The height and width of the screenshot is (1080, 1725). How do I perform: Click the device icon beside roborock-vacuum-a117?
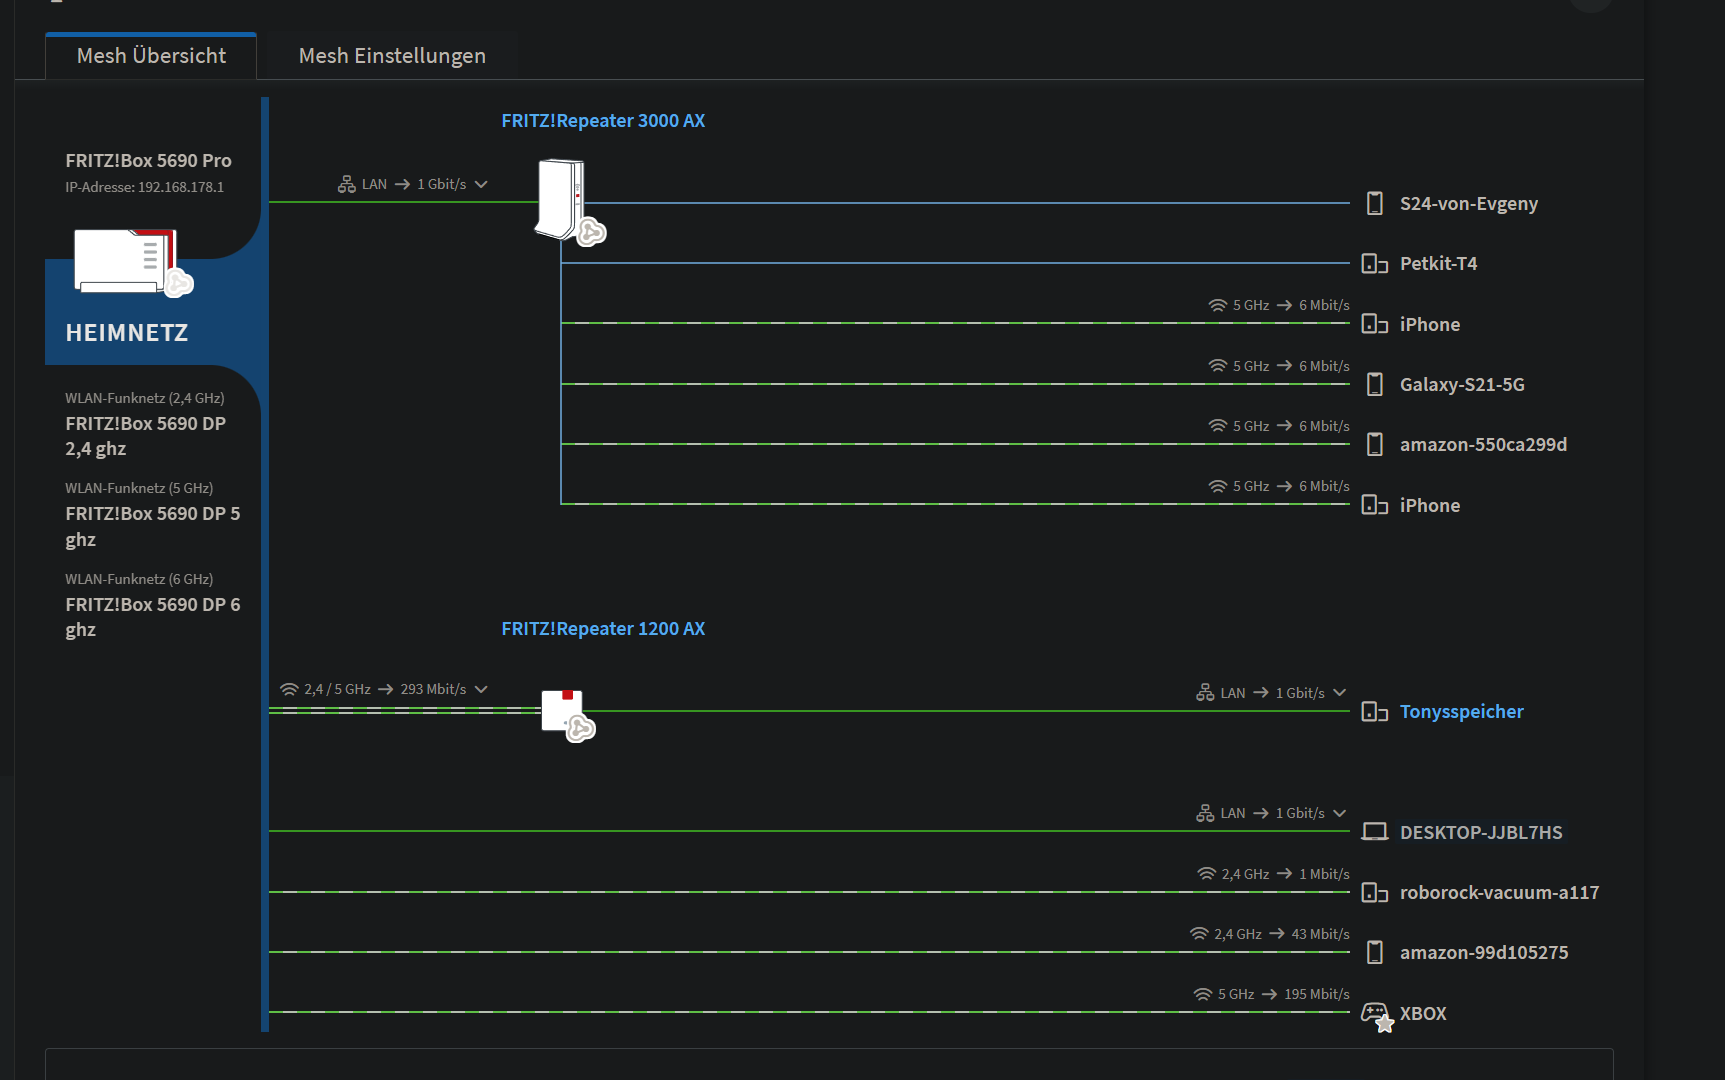(x=1375, y=892)
